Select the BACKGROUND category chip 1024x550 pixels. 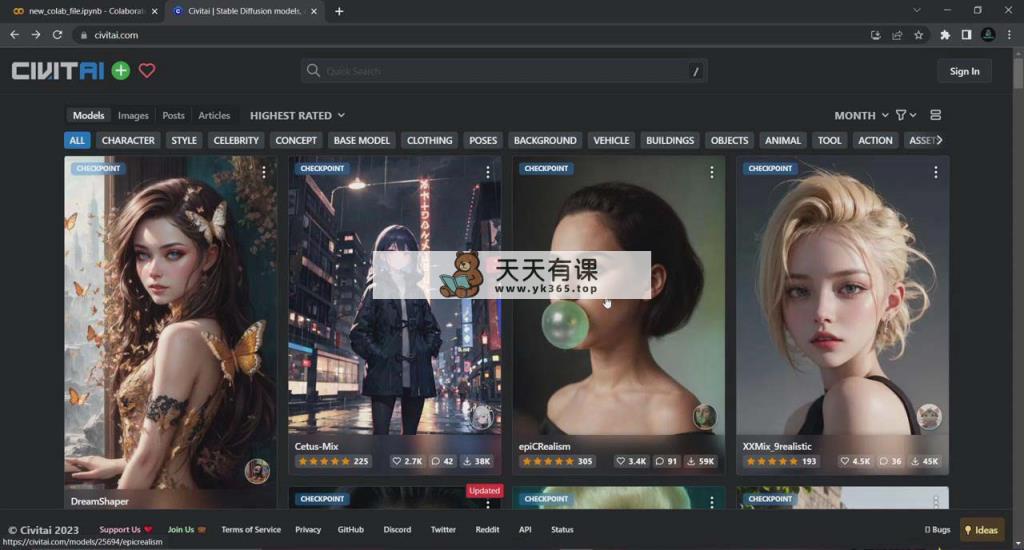(545, 140)
